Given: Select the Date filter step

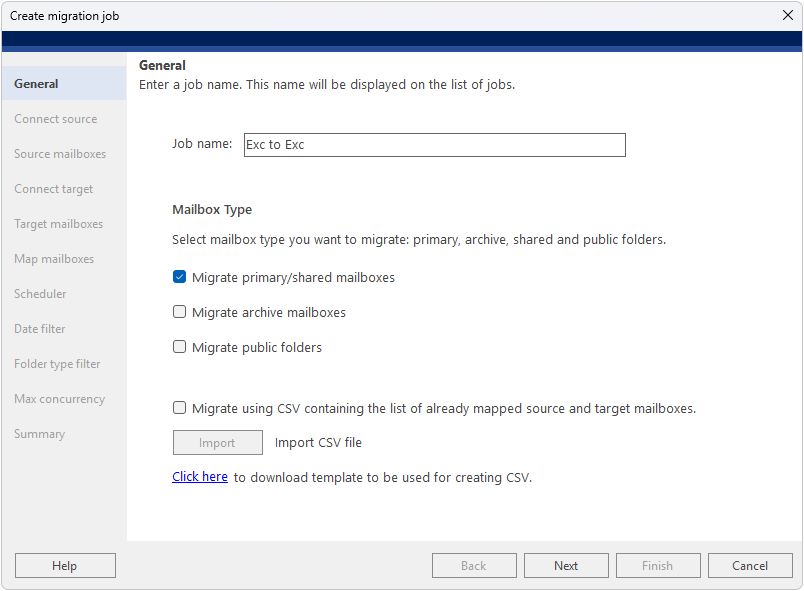Looking at the screenshot, I should click(x=39, y=329).
